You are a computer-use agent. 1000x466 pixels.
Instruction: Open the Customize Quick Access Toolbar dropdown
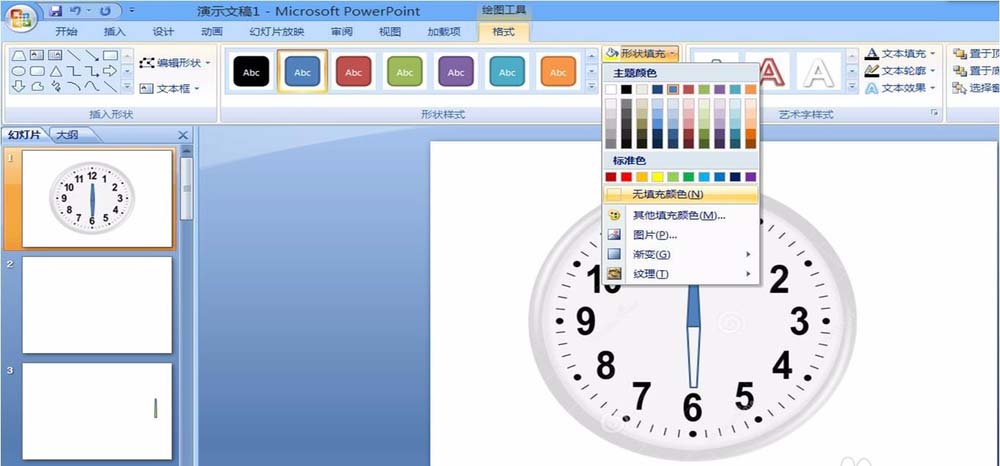131,11
